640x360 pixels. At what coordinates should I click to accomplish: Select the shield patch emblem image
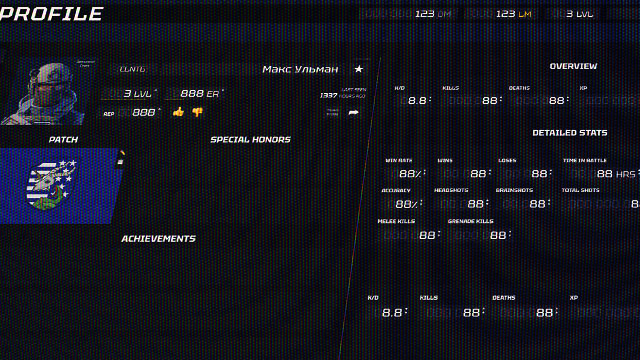(51, 185)
